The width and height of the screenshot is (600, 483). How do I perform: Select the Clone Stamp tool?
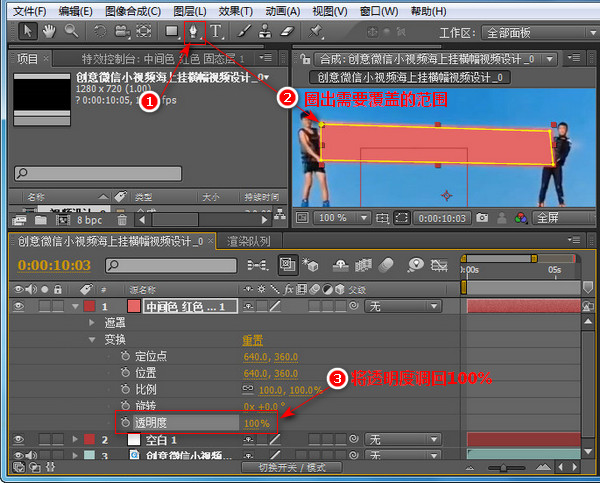265,31
